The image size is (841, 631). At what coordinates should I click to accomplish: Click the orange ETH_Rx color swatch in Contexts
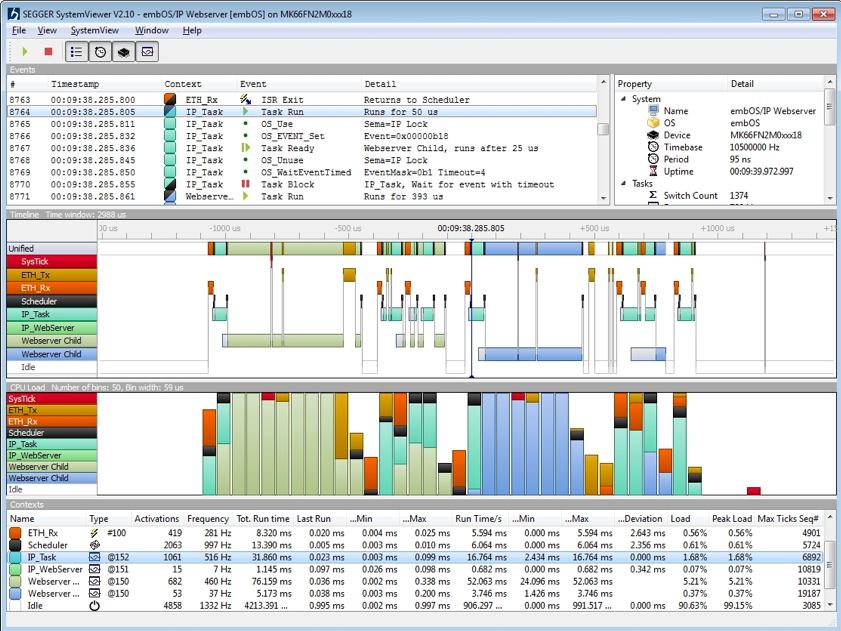point(15,533)
